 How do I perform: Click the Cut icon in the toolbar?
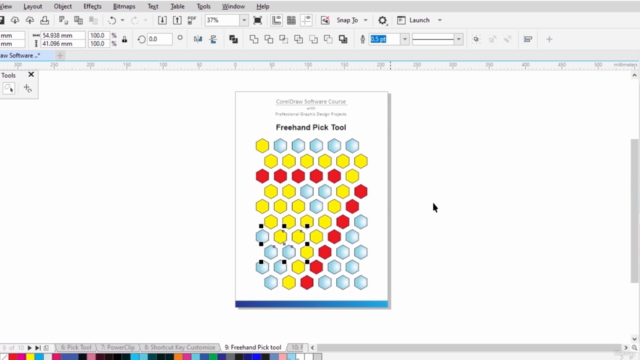pos(63,20)
